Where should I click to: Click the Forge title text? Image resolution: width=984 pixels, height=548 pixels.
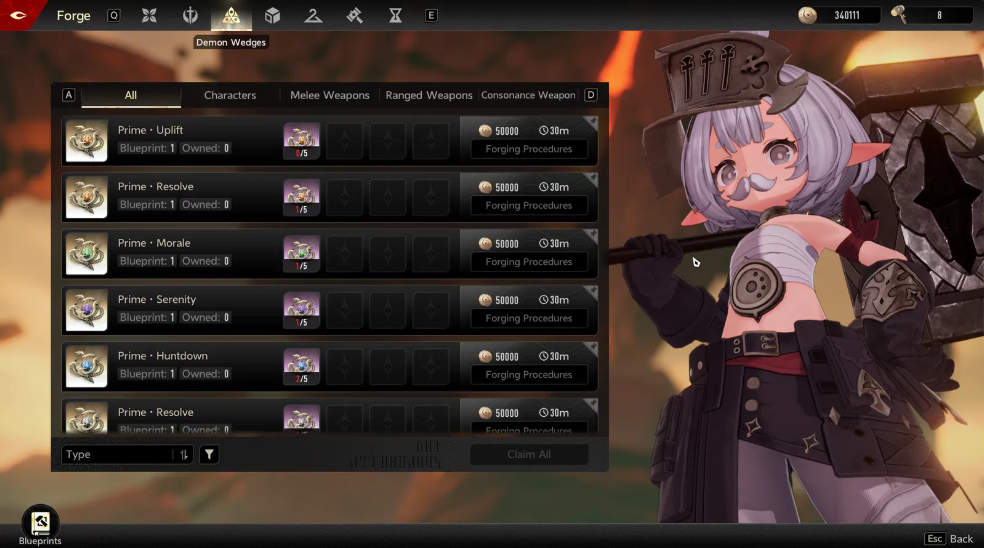point(73,16)
